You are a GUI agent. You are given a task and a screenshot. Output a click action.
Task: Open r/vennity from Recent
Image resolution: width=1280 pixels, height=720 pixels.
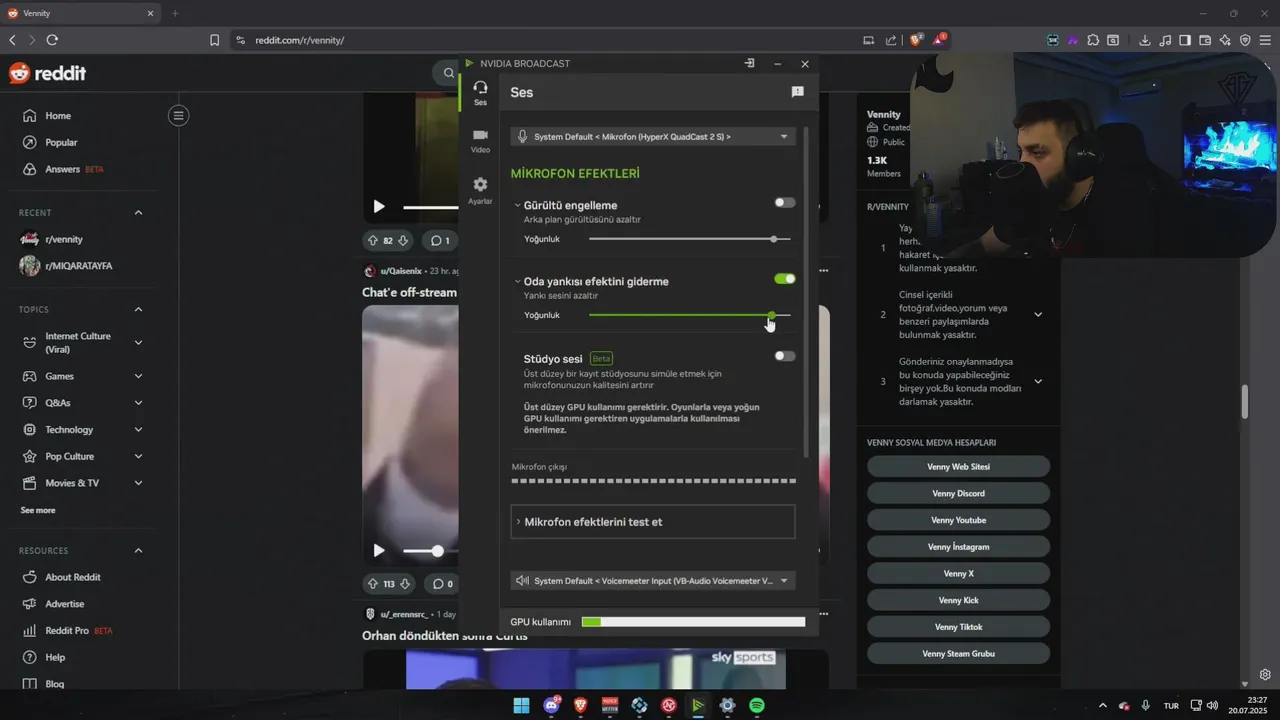pyautogui.click(x=64, y=240)
